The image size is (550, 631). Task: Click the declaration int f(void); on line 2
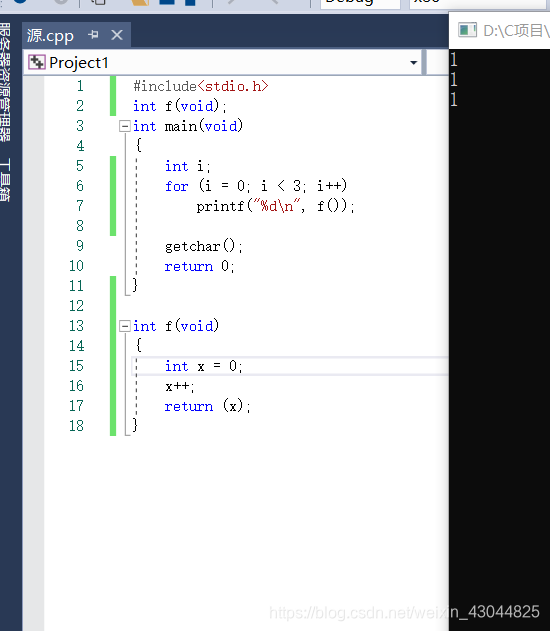pos(180,106)
